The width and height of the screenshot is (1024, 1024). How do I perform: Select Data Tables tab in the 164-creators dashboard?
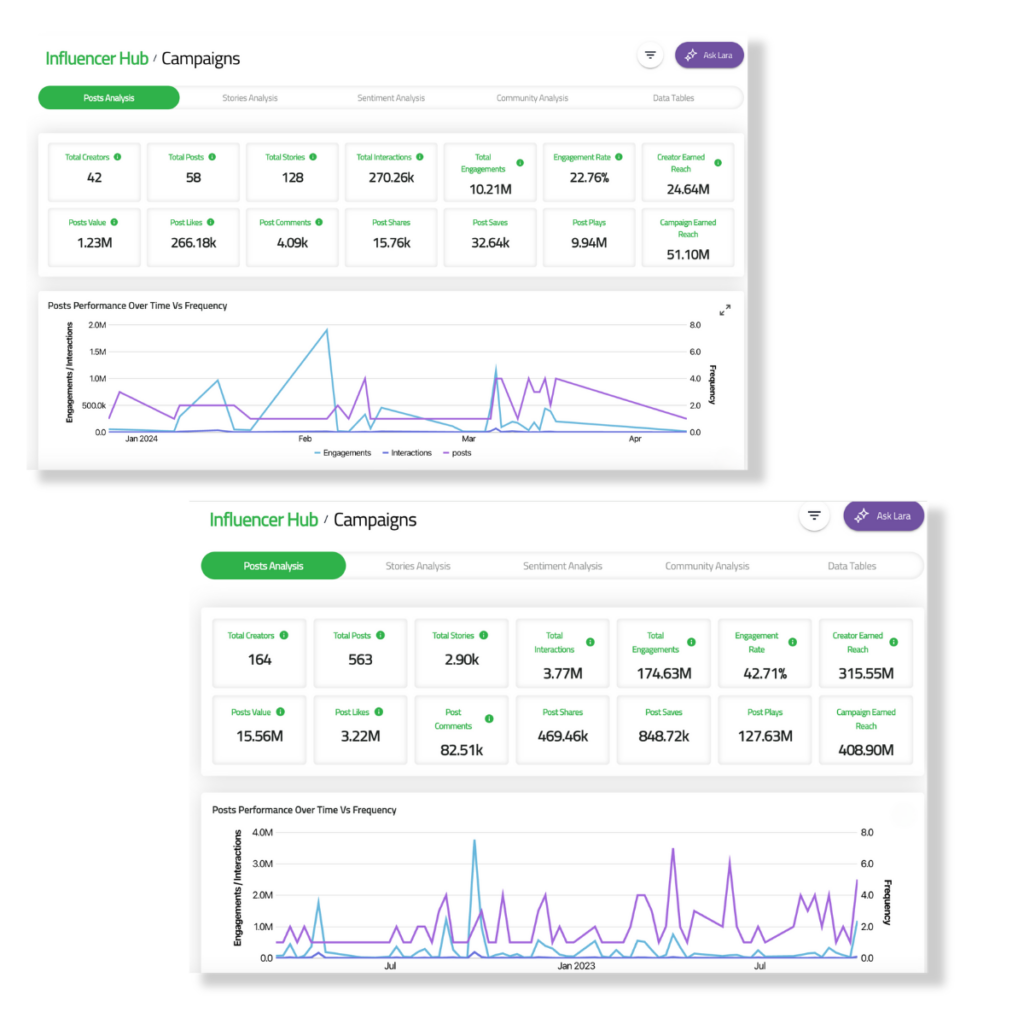pyautogui.click(x=851, y=566)
